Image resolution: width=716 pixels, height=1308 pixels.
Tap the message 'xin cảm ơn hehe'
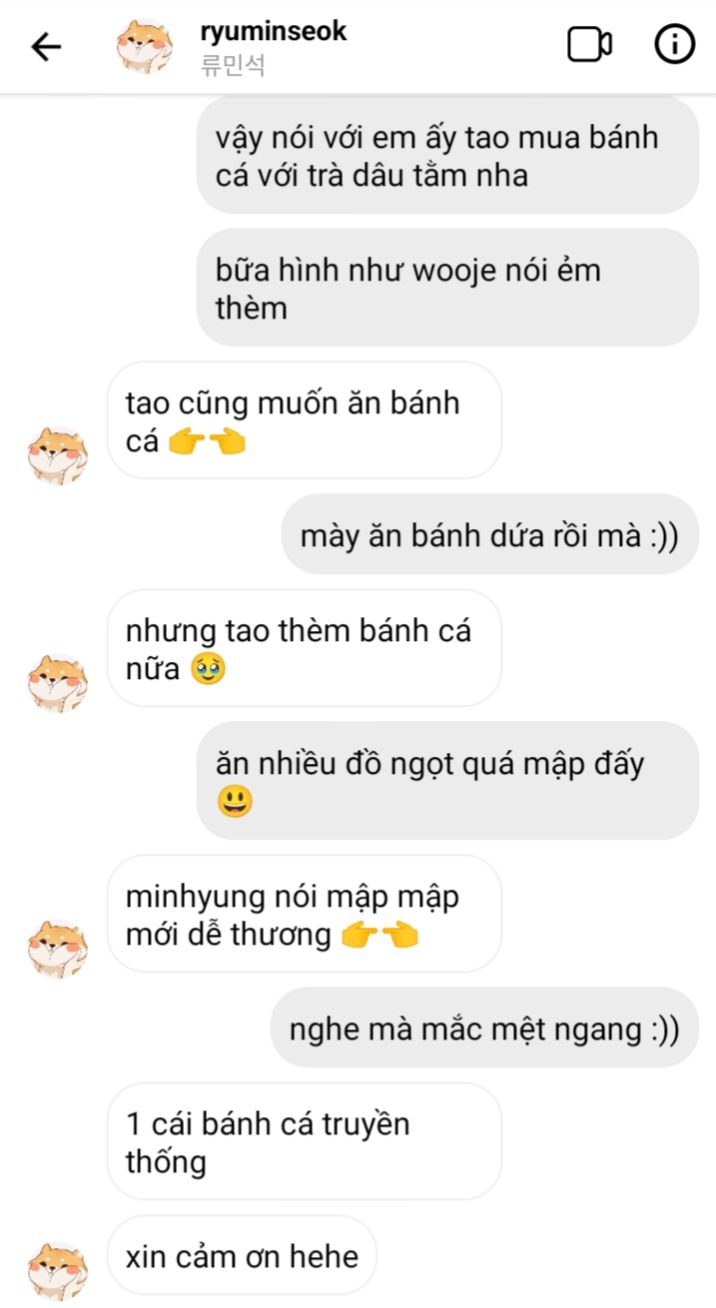(242, 1256)
